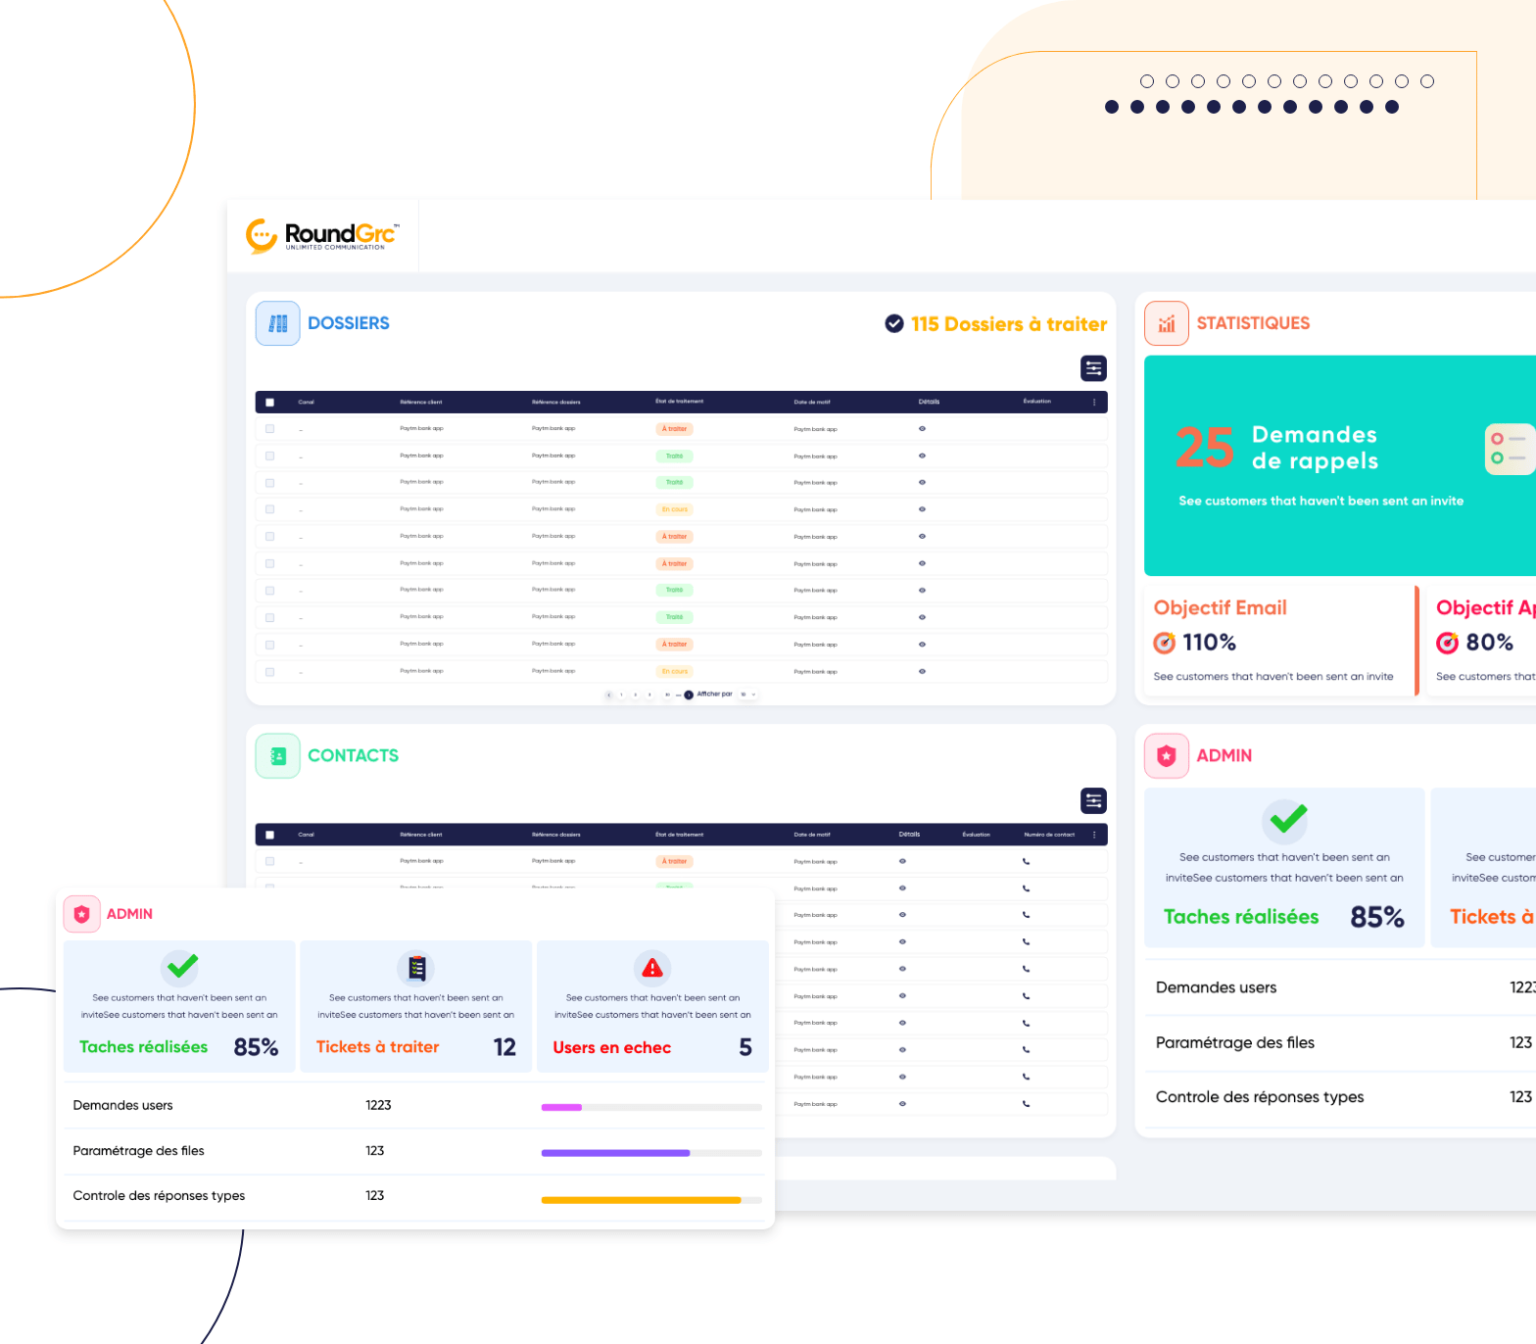The width and height of the screenshot is (1536, 1344).
Task: Click the eye icon on the first dossier row
Action: [922, 428]
